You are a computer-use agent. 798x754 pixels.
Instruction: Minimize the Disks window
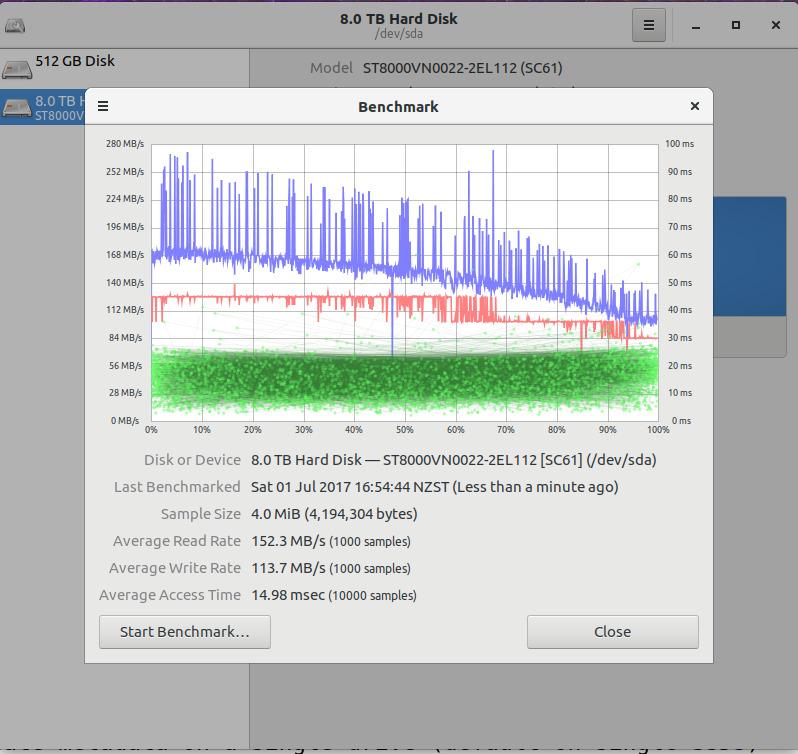click(696, 25)
